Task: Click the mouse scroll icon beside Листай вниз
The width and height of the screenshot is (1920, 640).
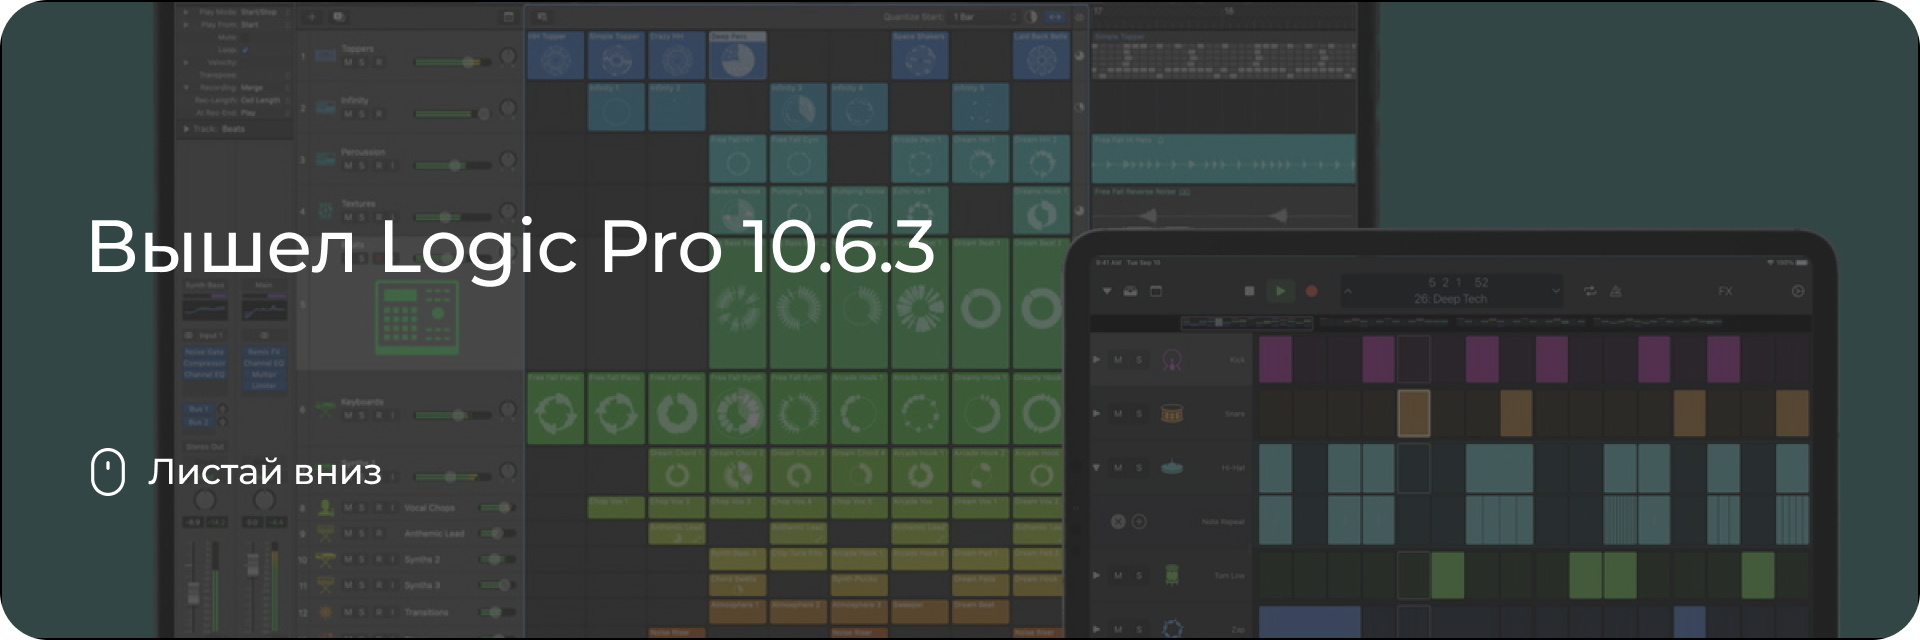Action: (108, 472)
